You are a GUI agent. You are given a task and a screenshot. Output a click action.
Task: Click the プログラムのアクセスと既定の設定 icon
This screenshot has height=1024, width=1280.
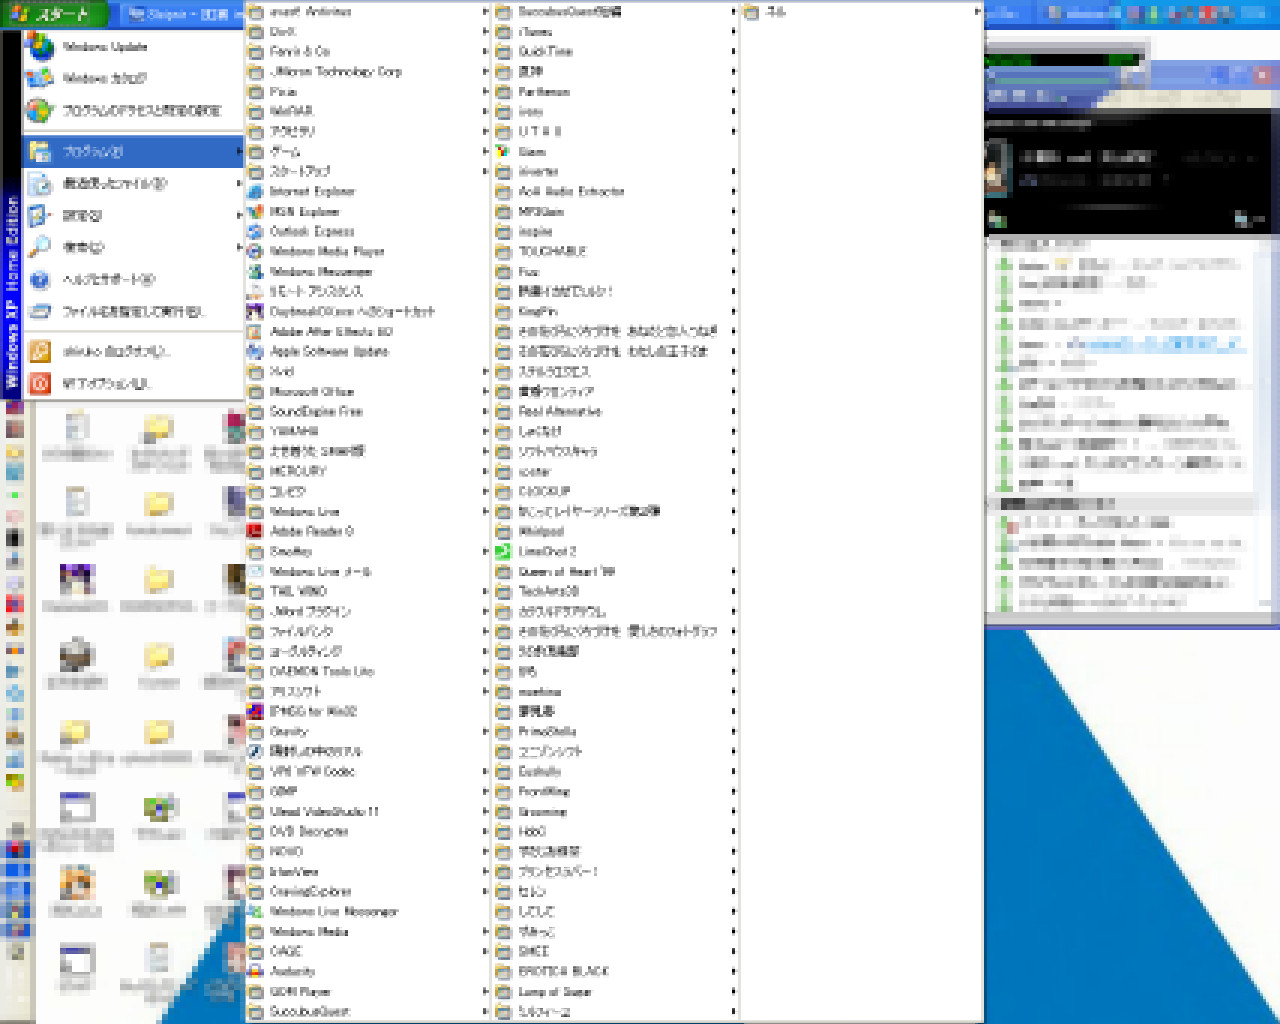(x=40, y=110)
